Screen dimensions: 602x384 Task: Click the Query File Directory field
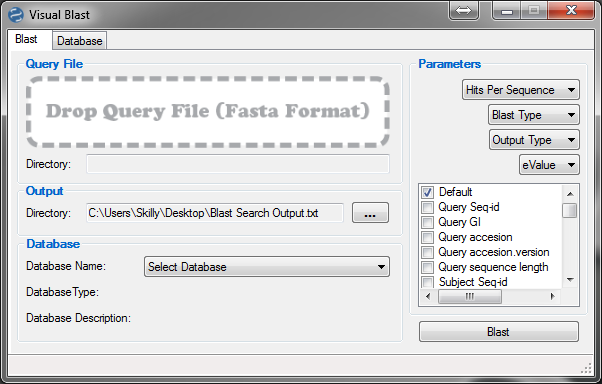[x=238, y=164]
